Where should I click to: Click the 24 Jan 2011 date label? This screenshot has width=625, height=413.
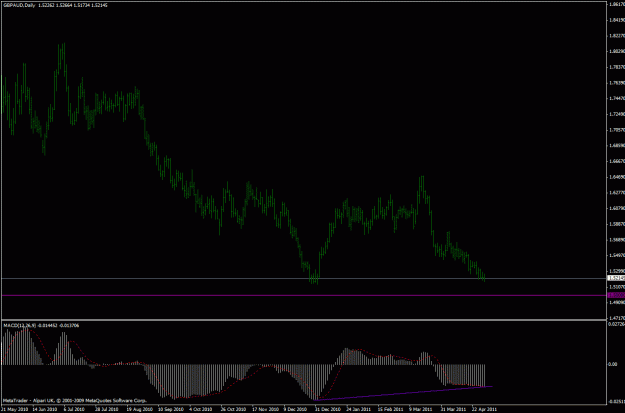pyautogui.click(x=359, y=409)
